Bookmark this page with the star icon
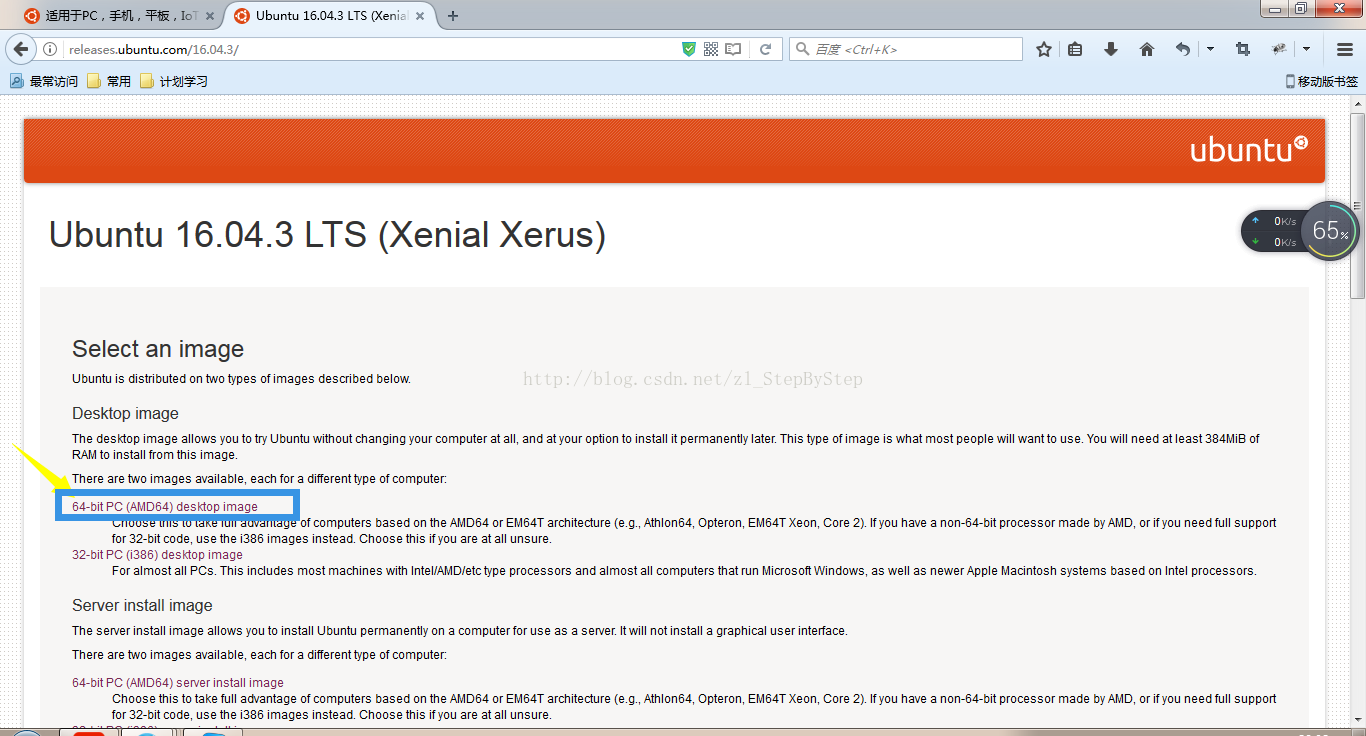 1044,49
